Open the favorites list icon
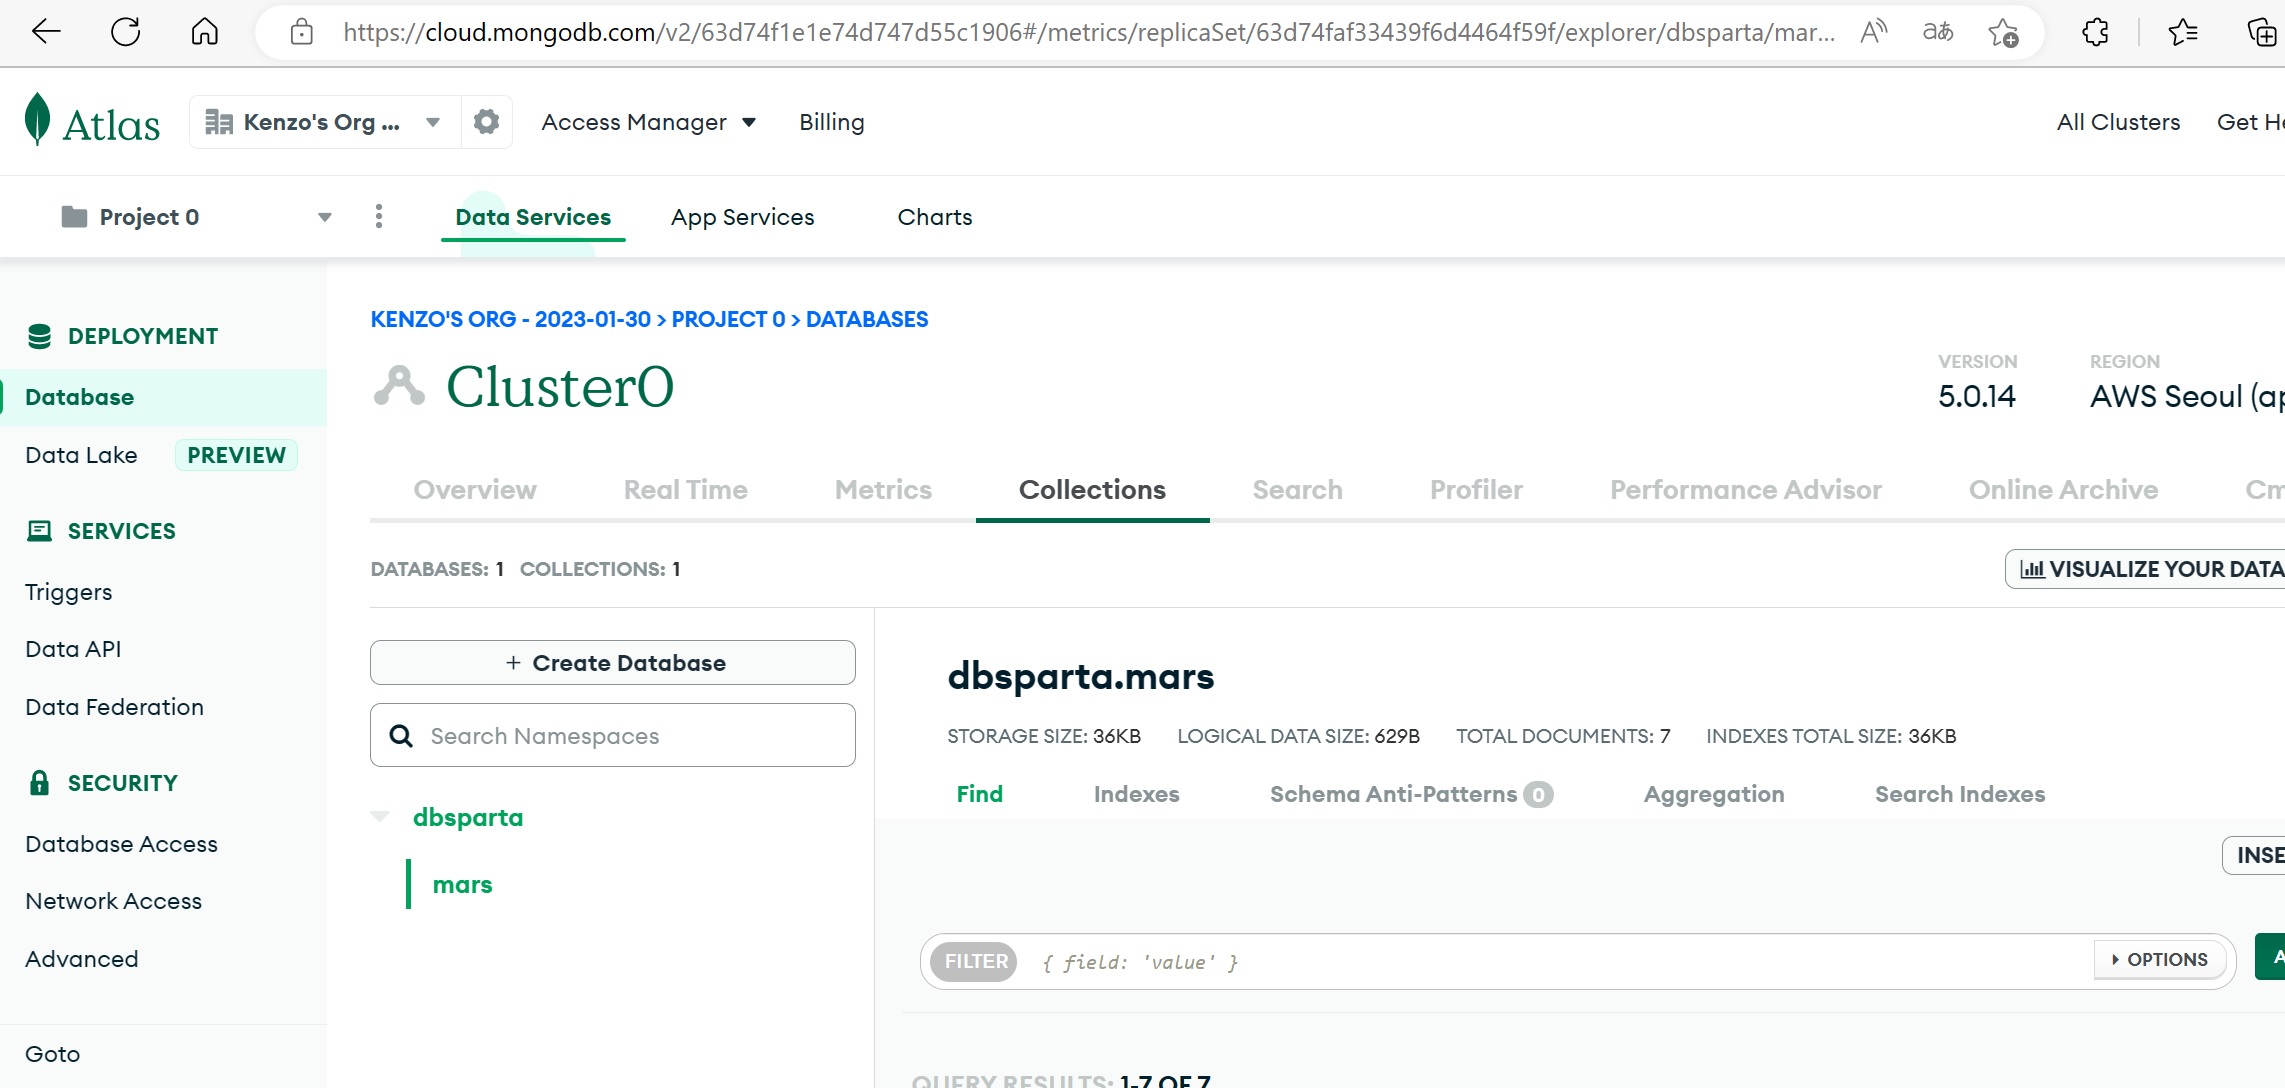This screenshot has height=1088, width=2285. point(2183,32)
